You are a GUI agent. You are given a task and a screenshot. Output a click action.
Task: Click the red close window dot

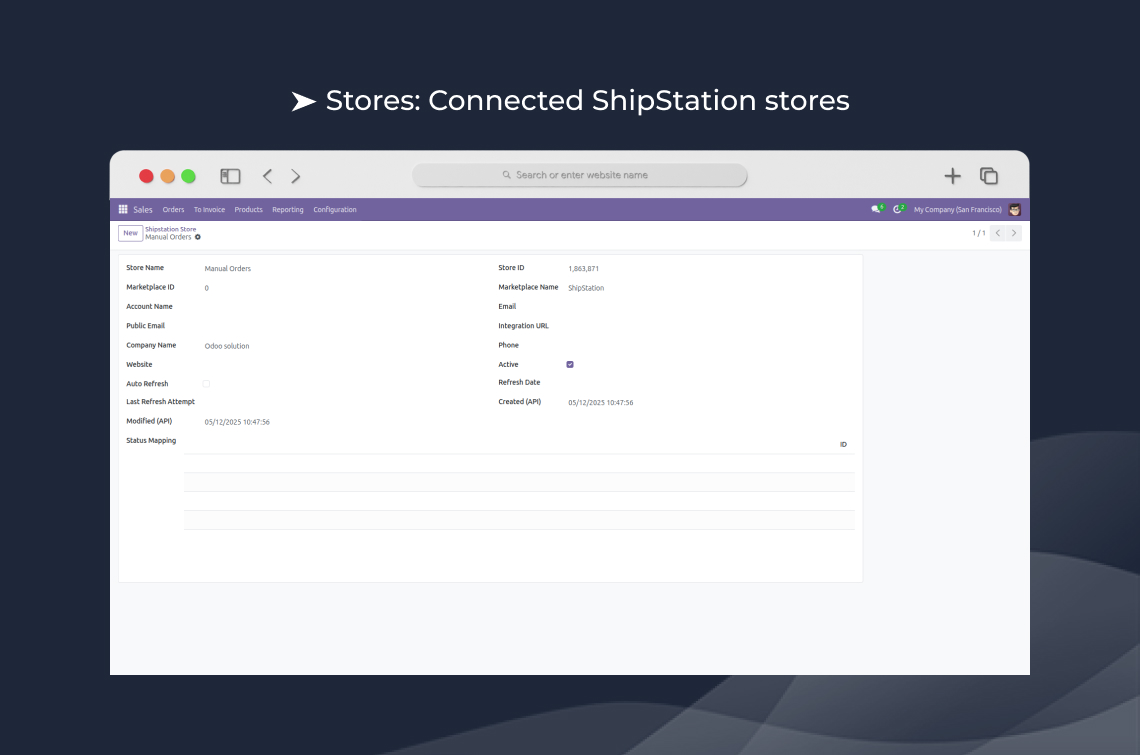(x=146, y=176)
